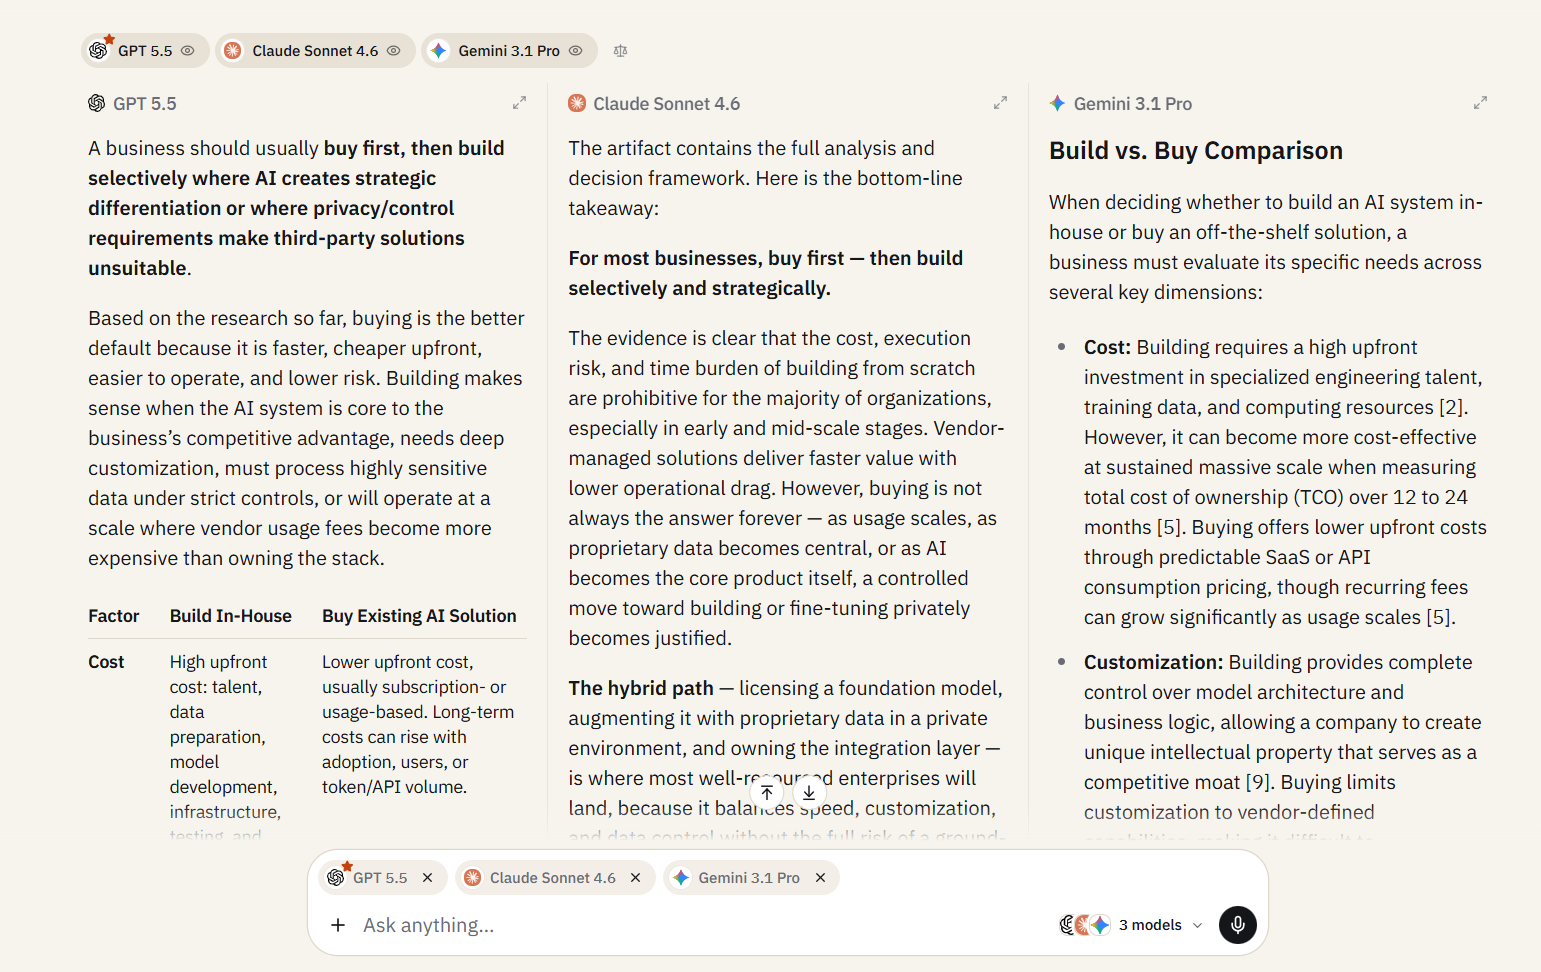The image size is (1541, 972).
Task: Click the Build vs. Buy Comparison heading
Action: pos(1196,151)
